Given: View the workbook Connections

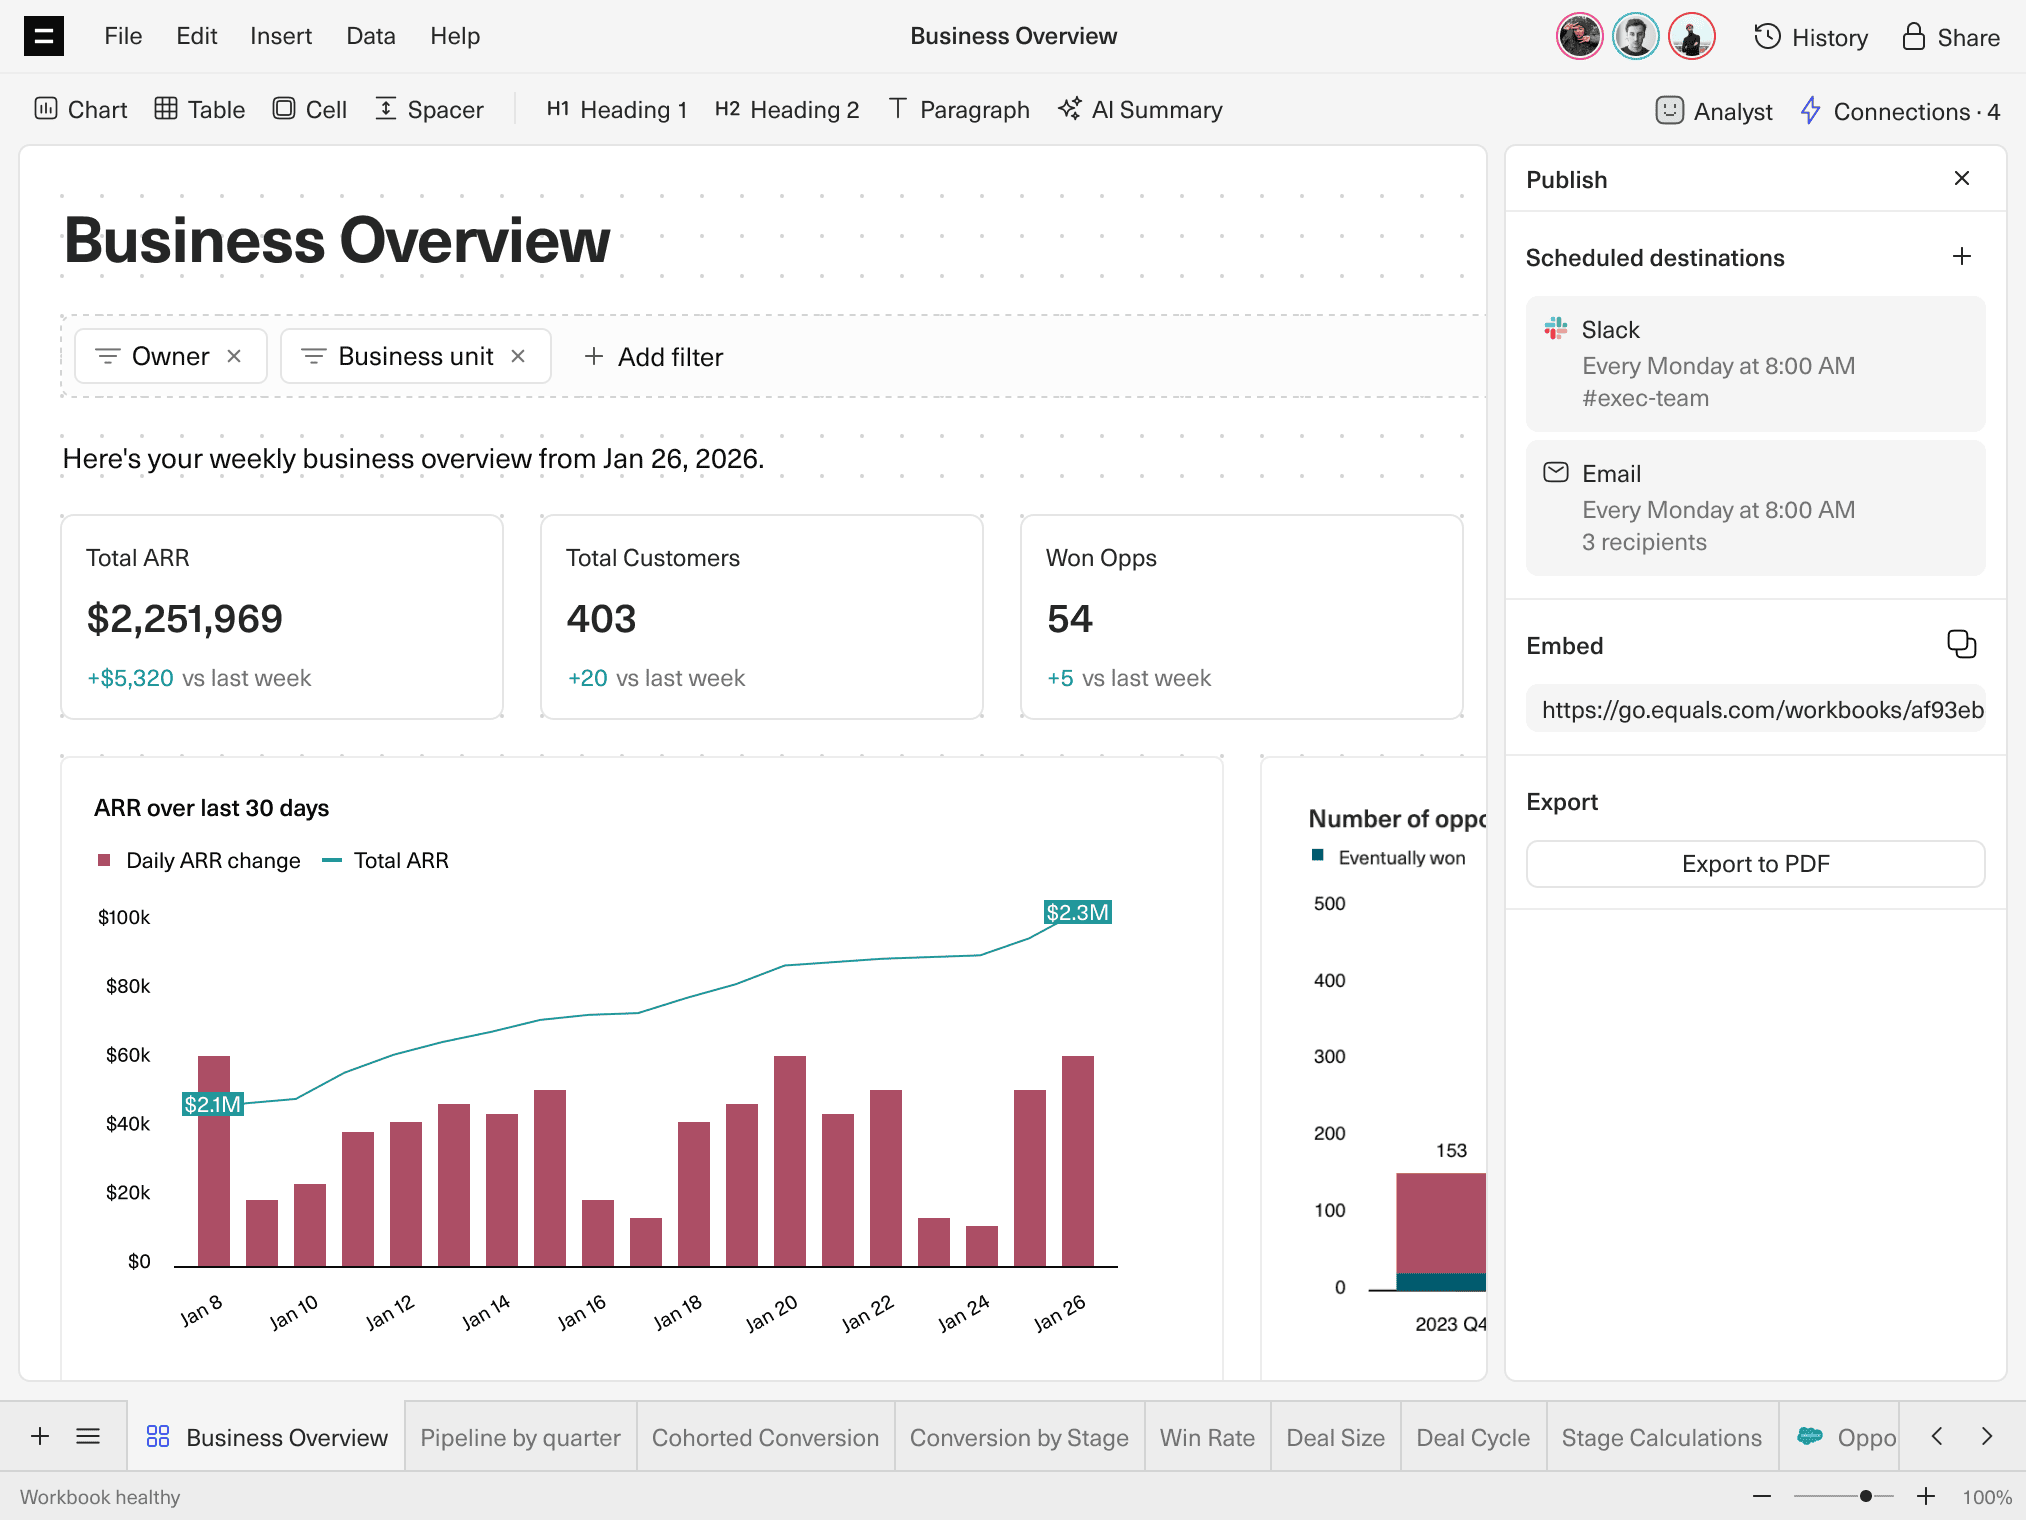Looking at the screenshot, I should (x=1898, y=111).
